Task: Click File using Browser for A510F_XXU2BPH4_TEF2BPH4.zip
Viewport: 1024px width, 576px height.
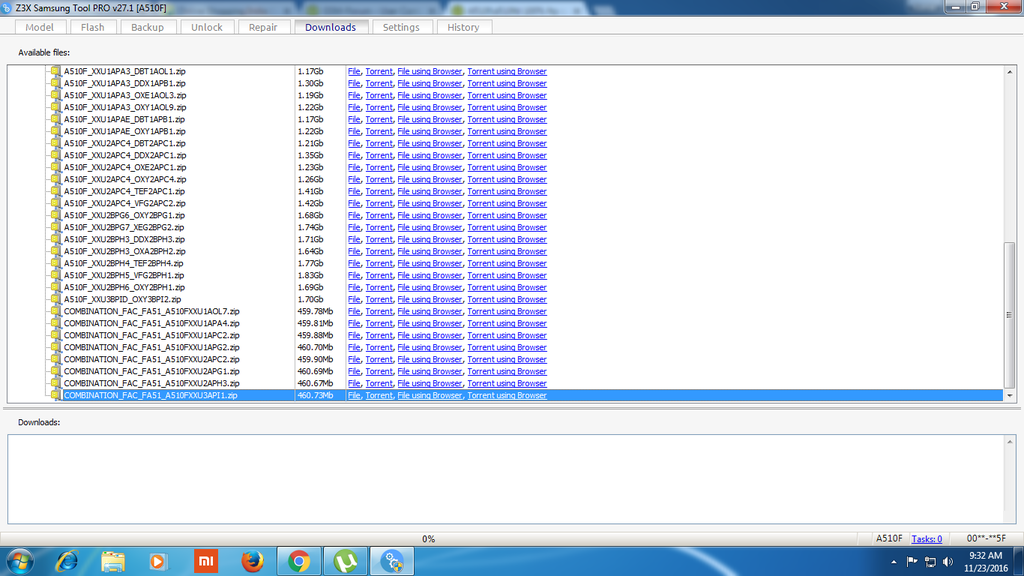Action: click(x=430, y=263)
